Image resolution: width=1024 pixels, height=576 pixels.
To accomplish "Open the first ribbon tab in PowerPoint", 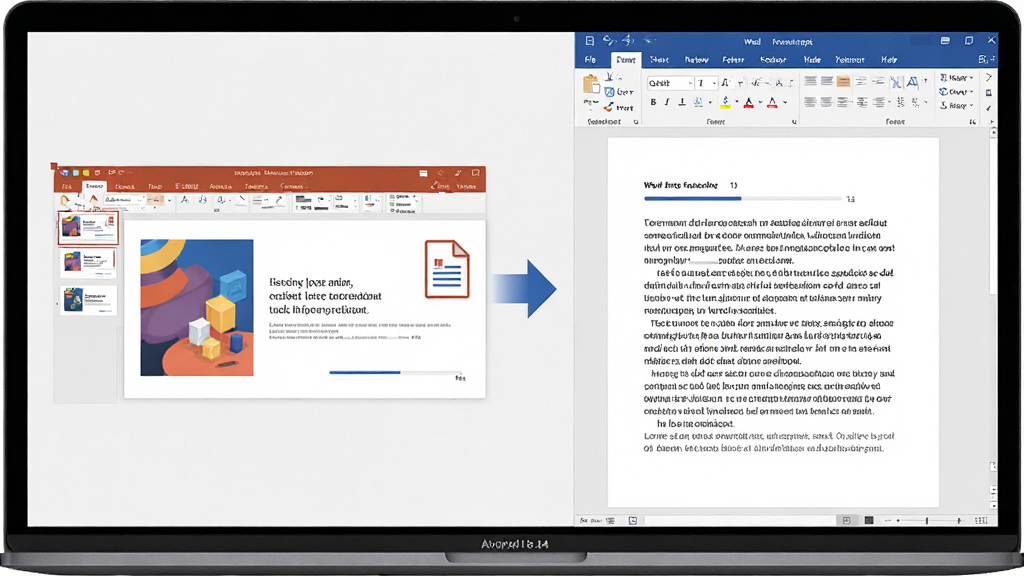I will (66, 187).
